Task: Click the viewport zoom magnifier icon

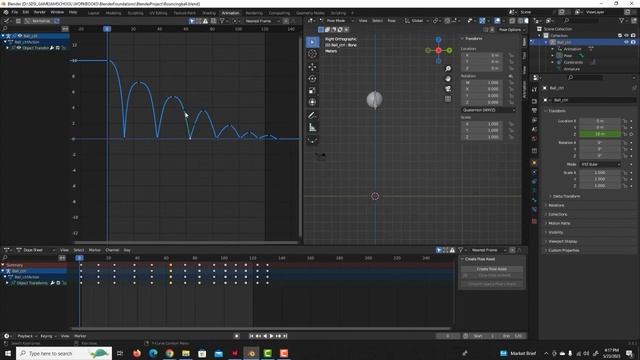Action: coord(448,69)
